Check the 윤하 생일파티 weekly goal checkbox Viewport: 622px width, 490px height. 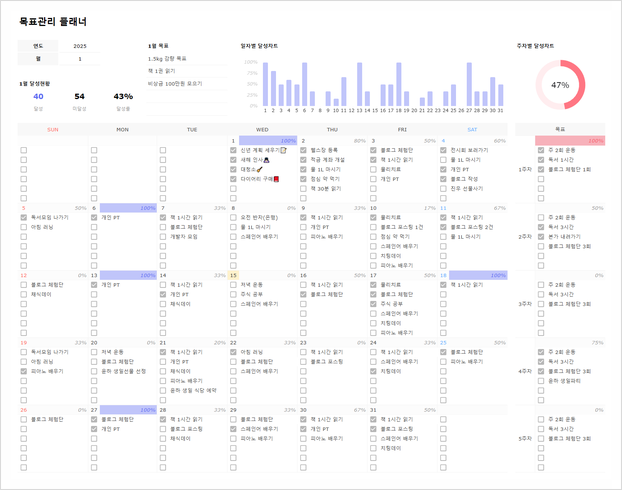(541, 381)
